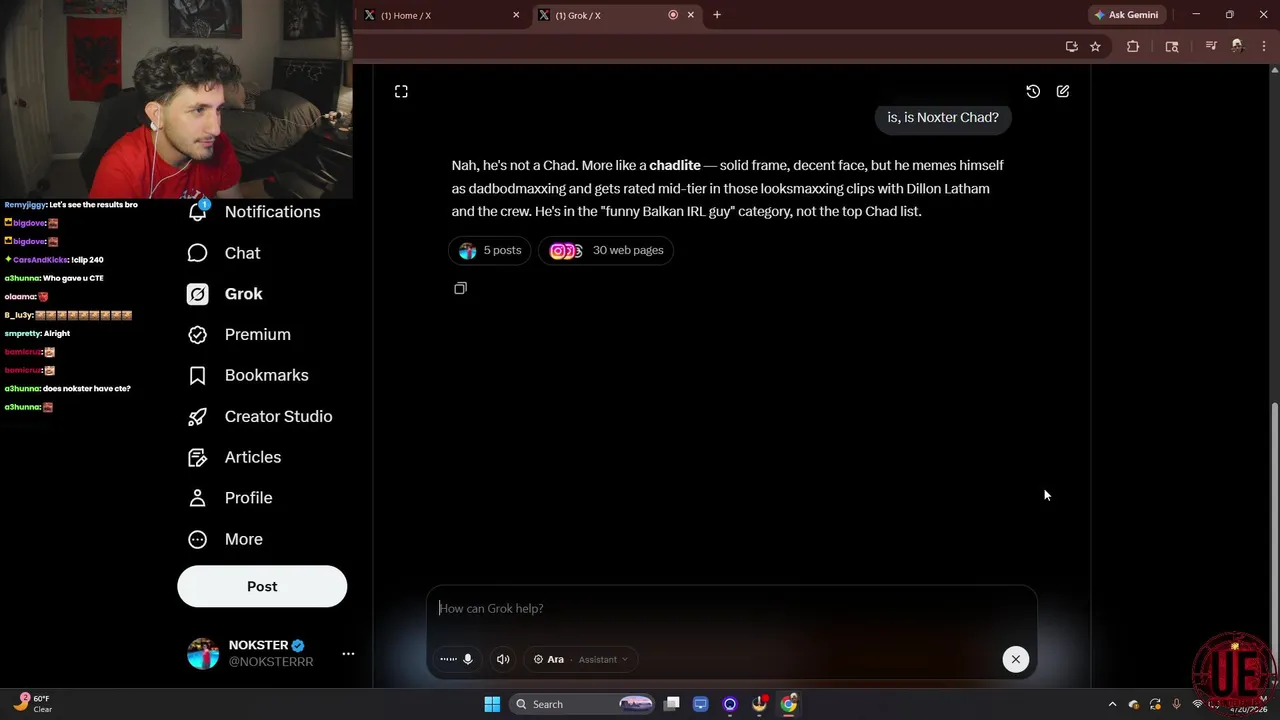The height and width of the screenshot is (720, 1280).
Task: Open Task View on taskbar
Action: [672, 704]
